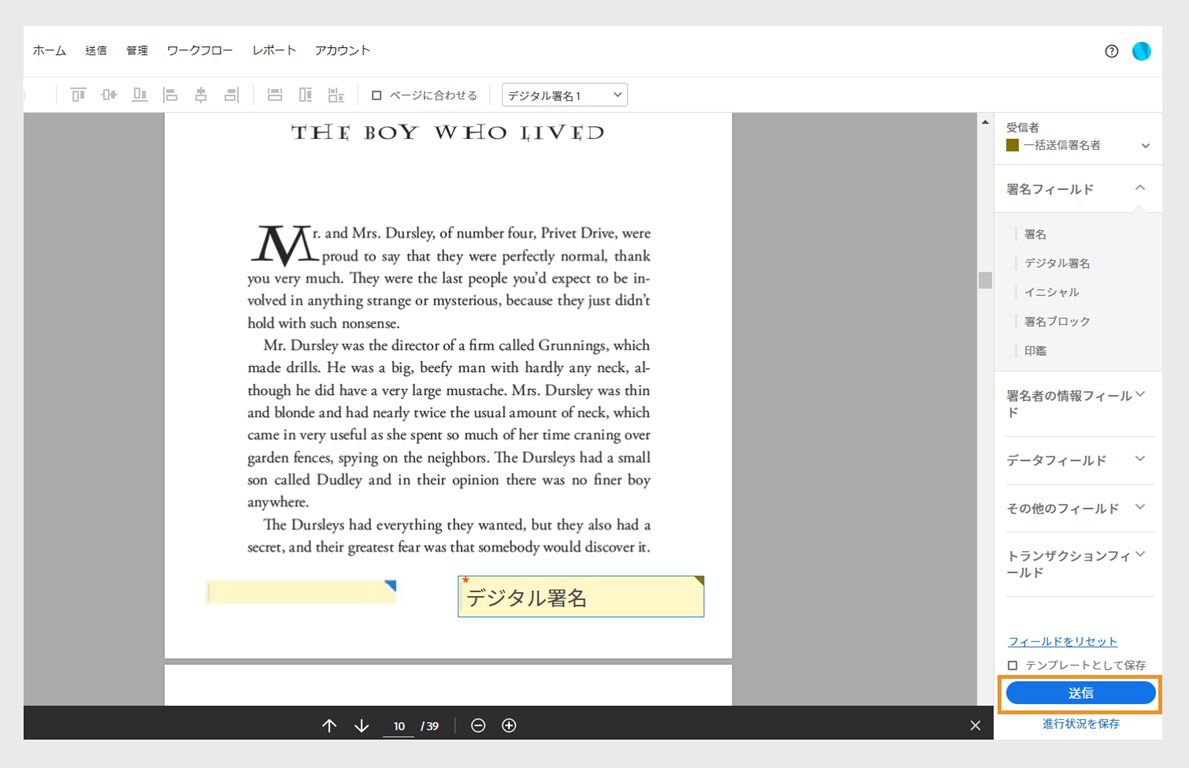
Task: Open the 管理 menu item
Action: [x=136, y=50]
